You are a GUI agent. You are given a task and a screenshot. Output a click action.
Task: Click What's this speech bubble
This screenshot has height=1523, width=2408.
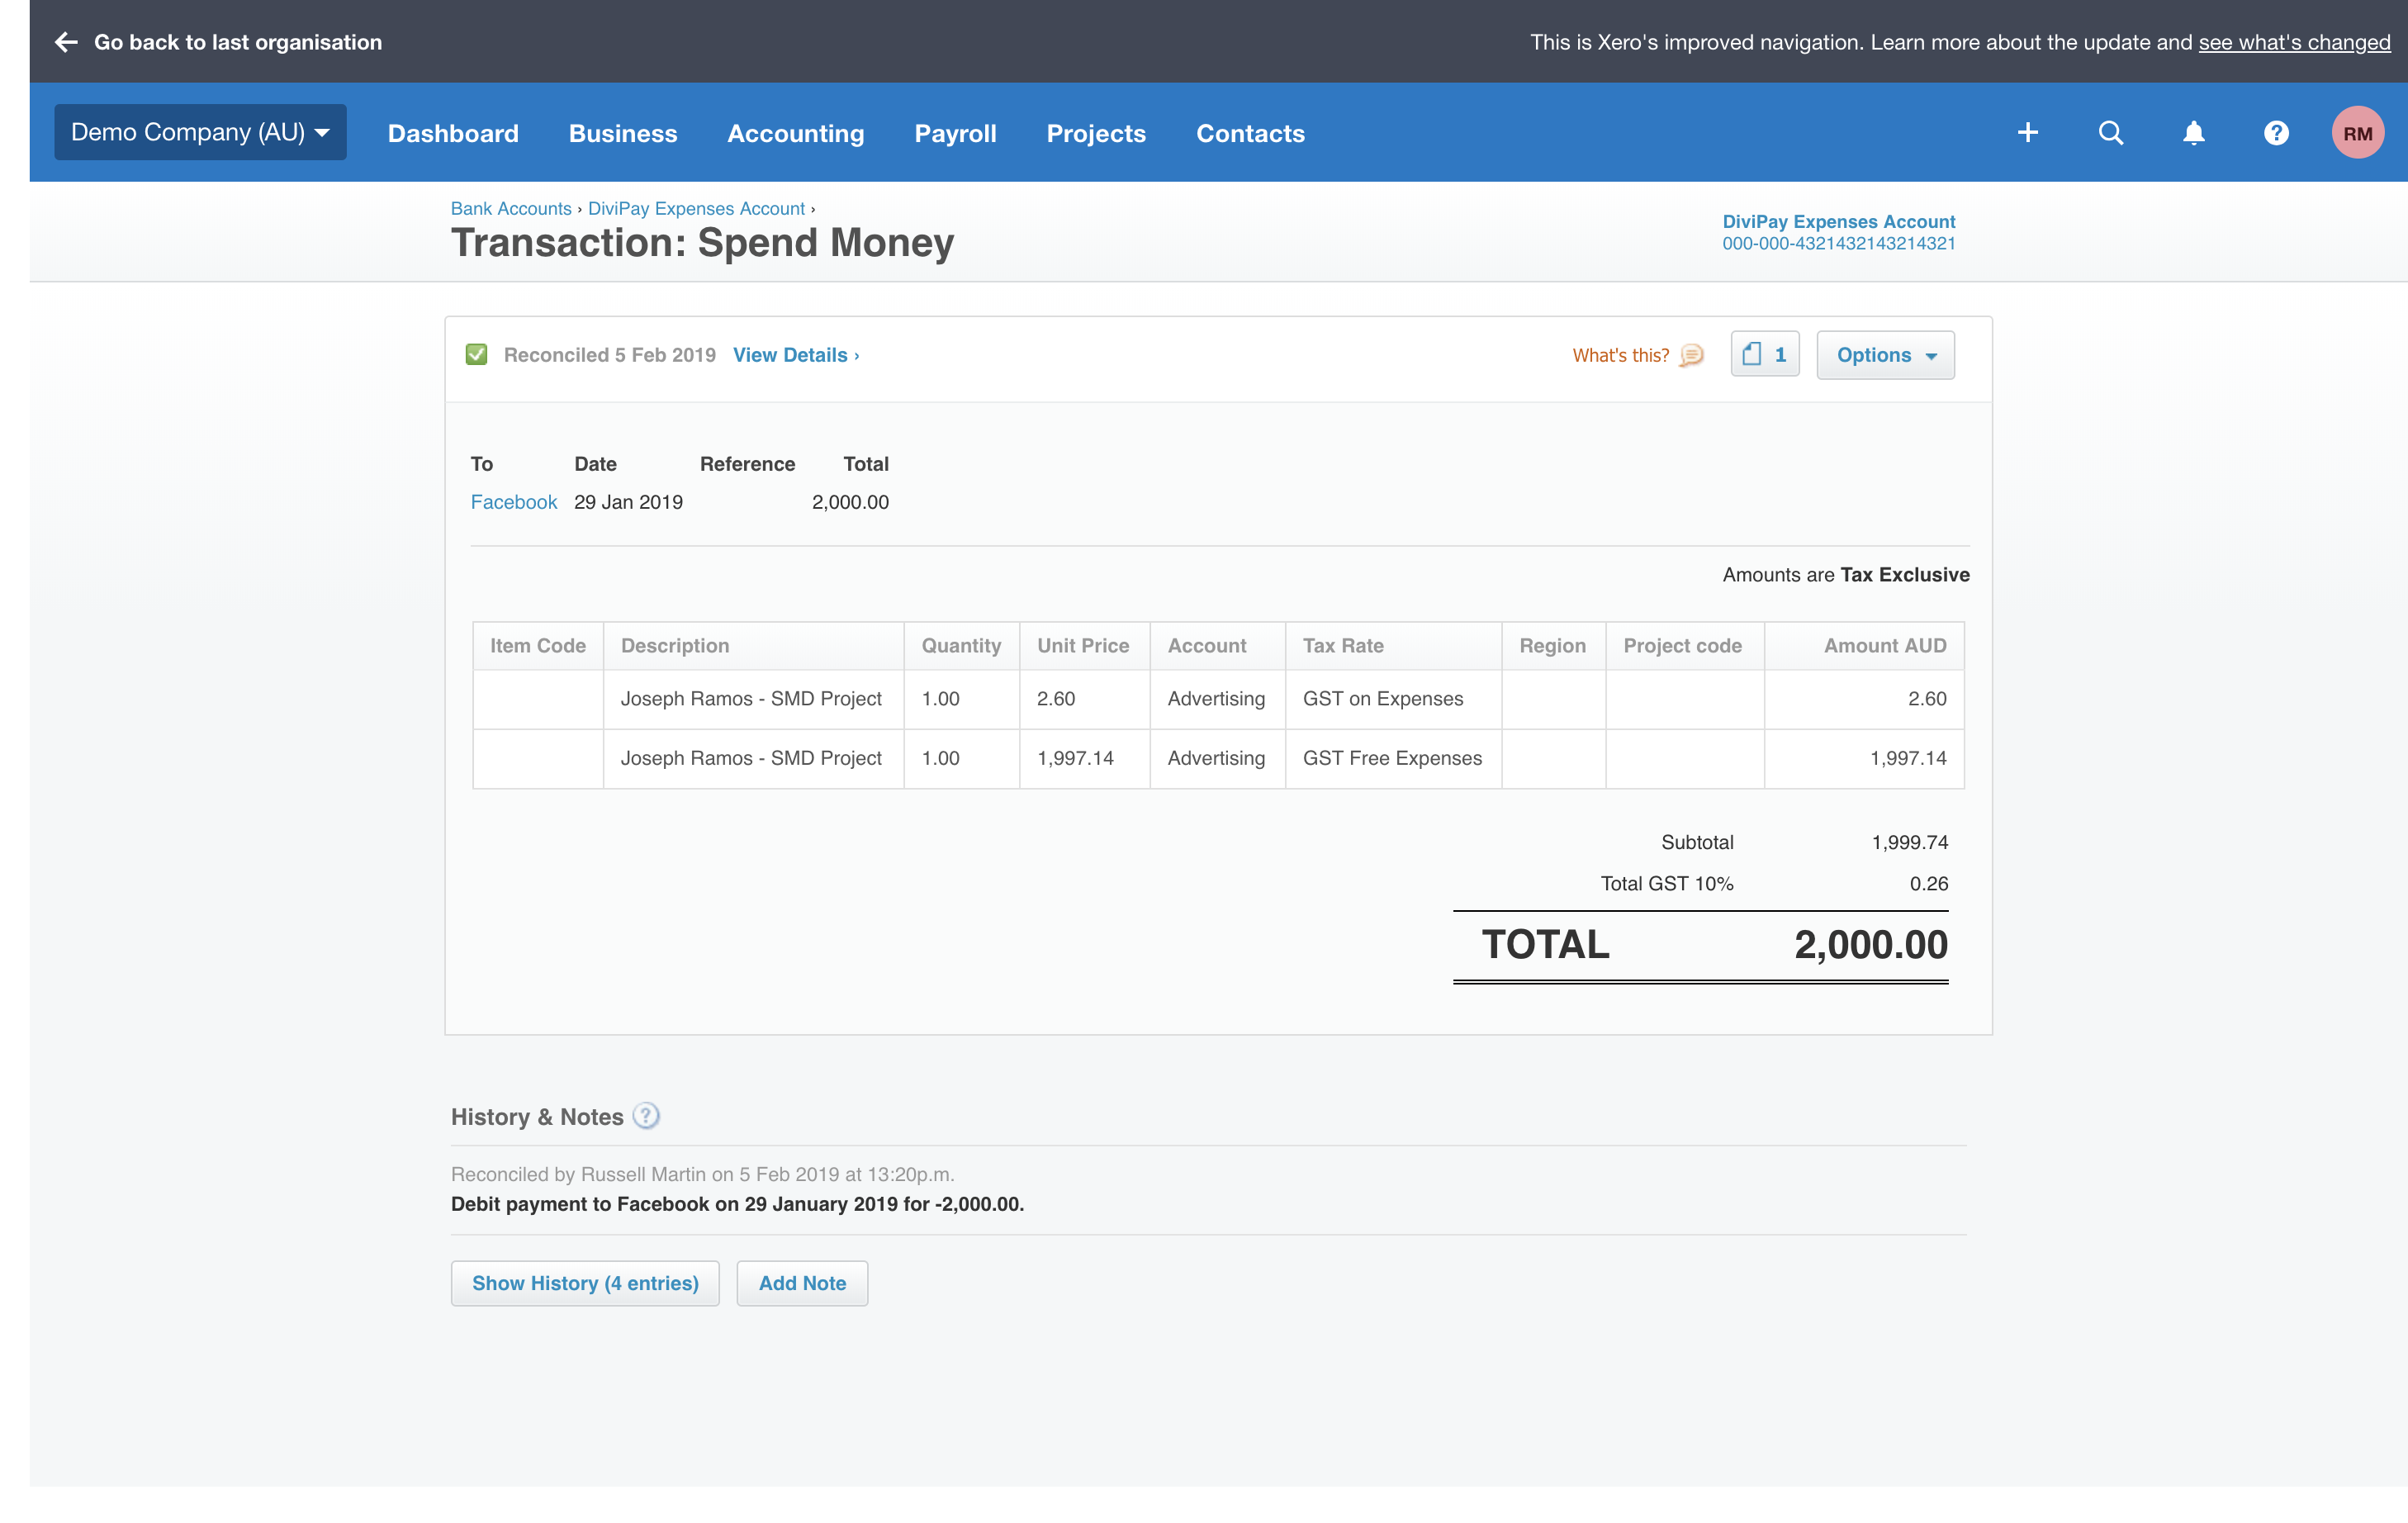tap(1691, 356)
